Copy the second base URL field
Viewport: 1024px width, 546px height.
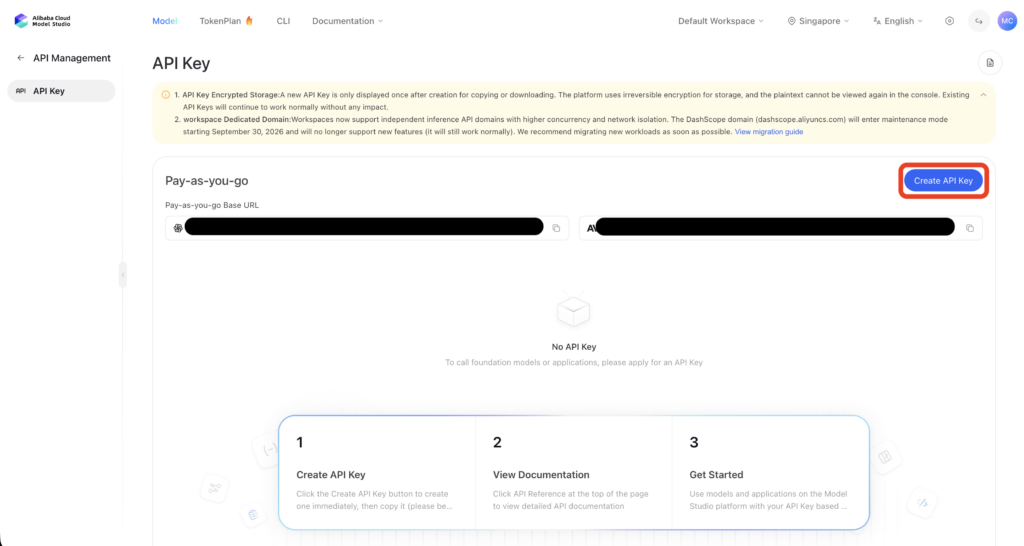coord(970,229)
